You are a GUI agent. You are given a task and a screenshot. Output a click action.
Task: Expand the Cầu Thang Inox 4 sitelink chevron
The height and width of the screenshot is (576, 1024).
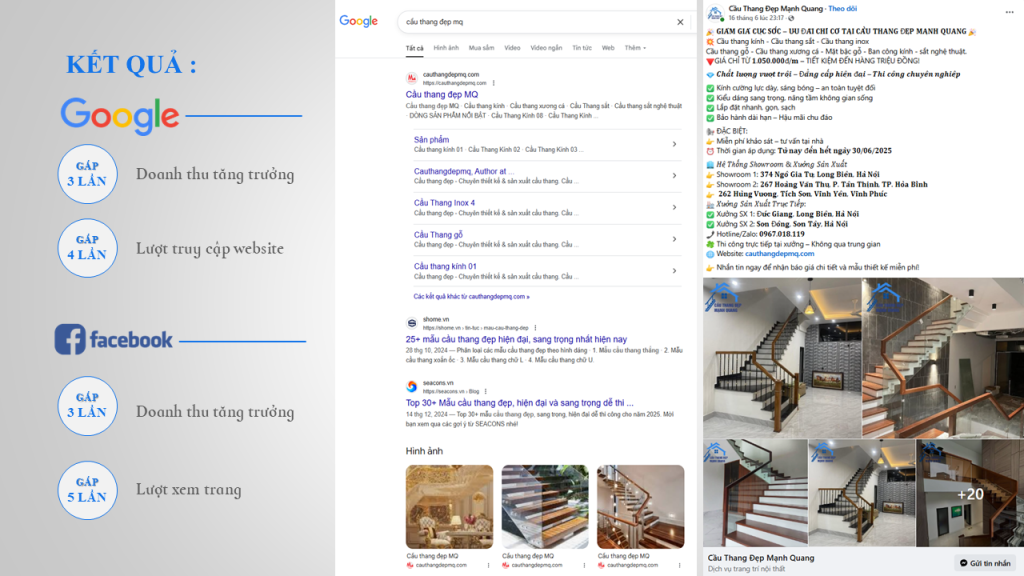675,208
